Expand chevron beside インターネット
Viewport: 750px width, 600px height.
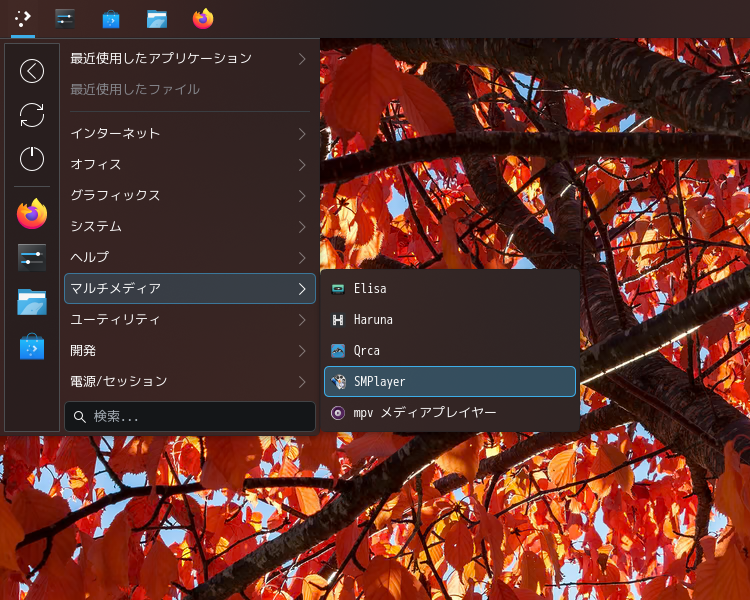click(302, 134)
